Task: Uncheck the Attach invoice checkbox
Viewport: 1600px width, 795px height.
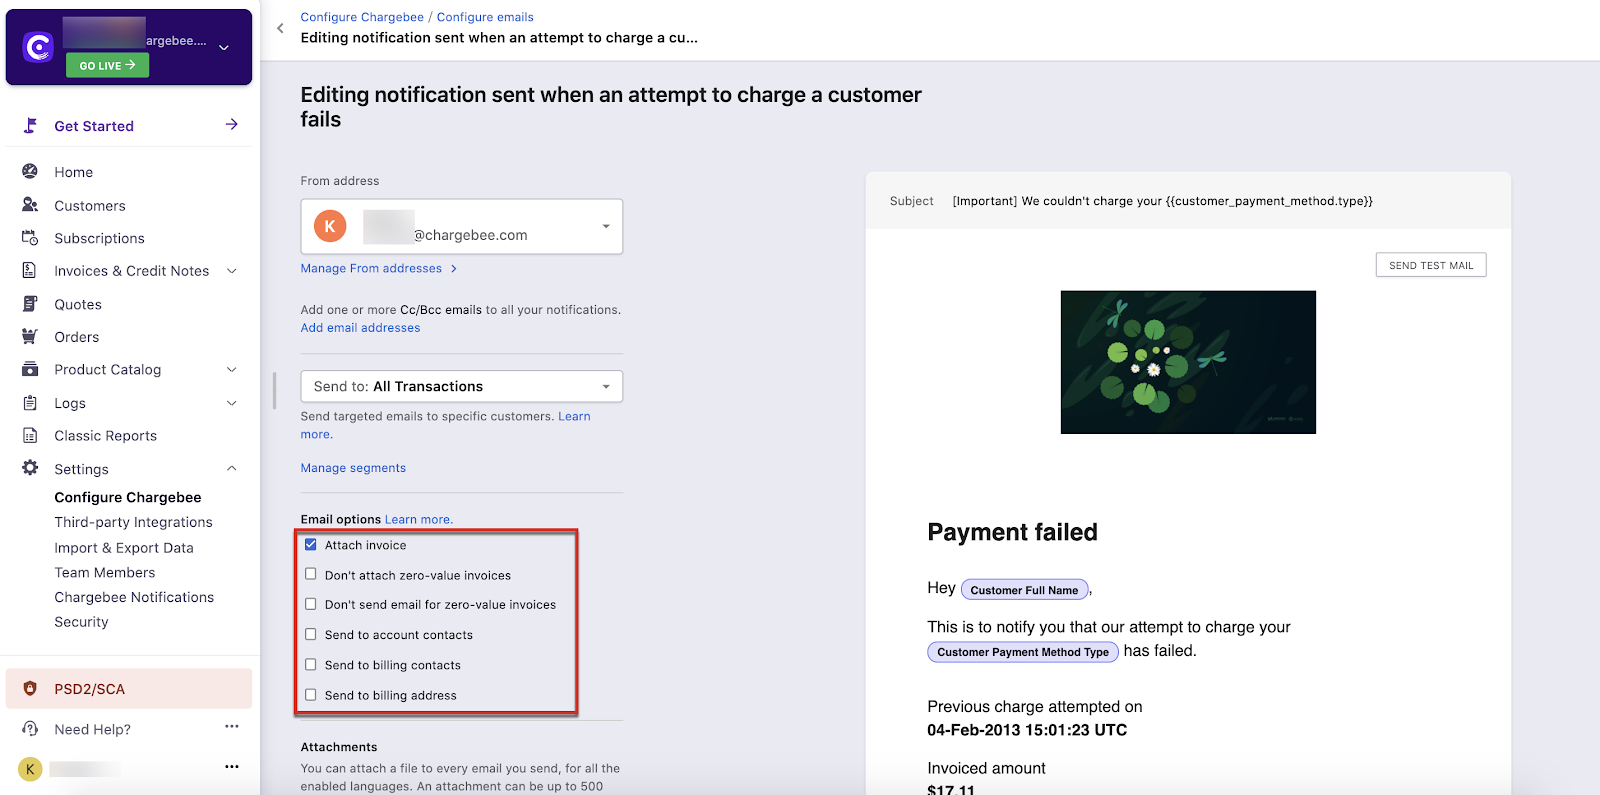Action: [311, 545]
